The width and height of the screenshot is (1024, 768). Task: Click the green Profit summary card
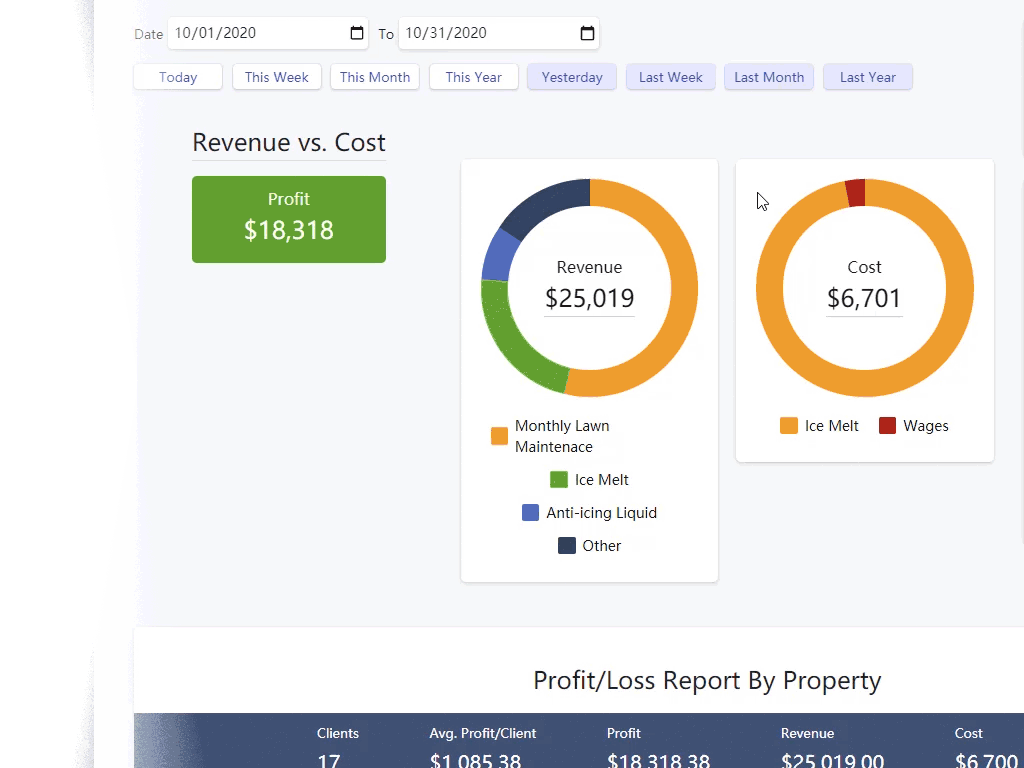coord(289,219)
